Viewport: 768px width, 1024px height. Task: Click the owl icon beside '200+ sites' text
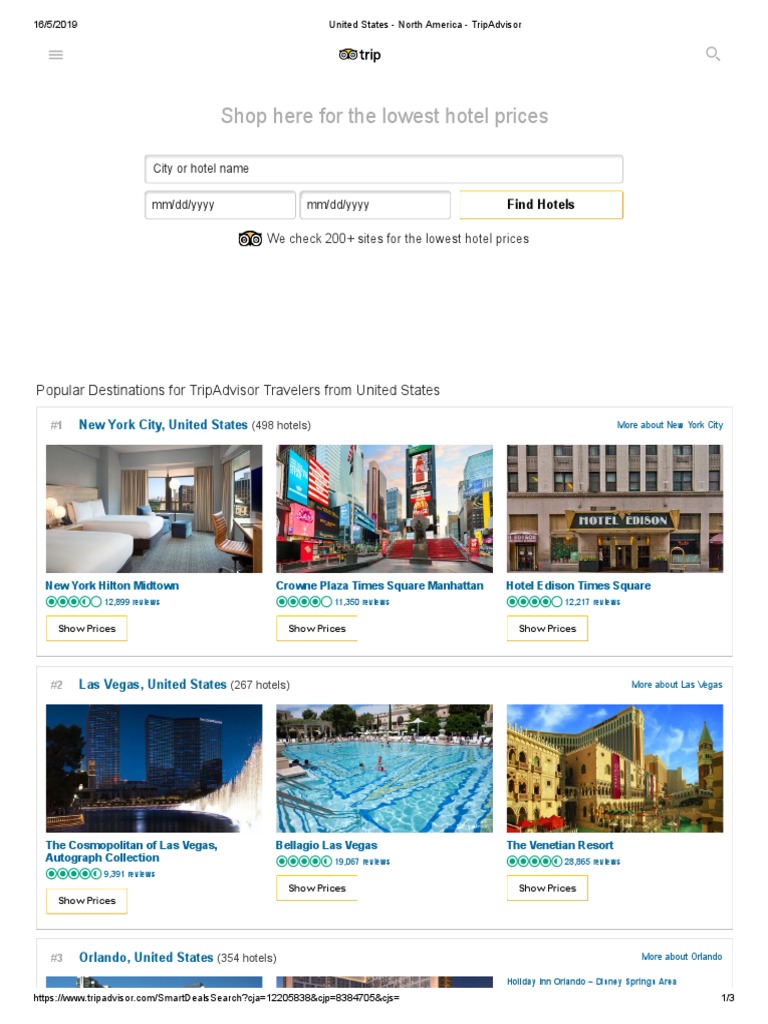(250, 239)
